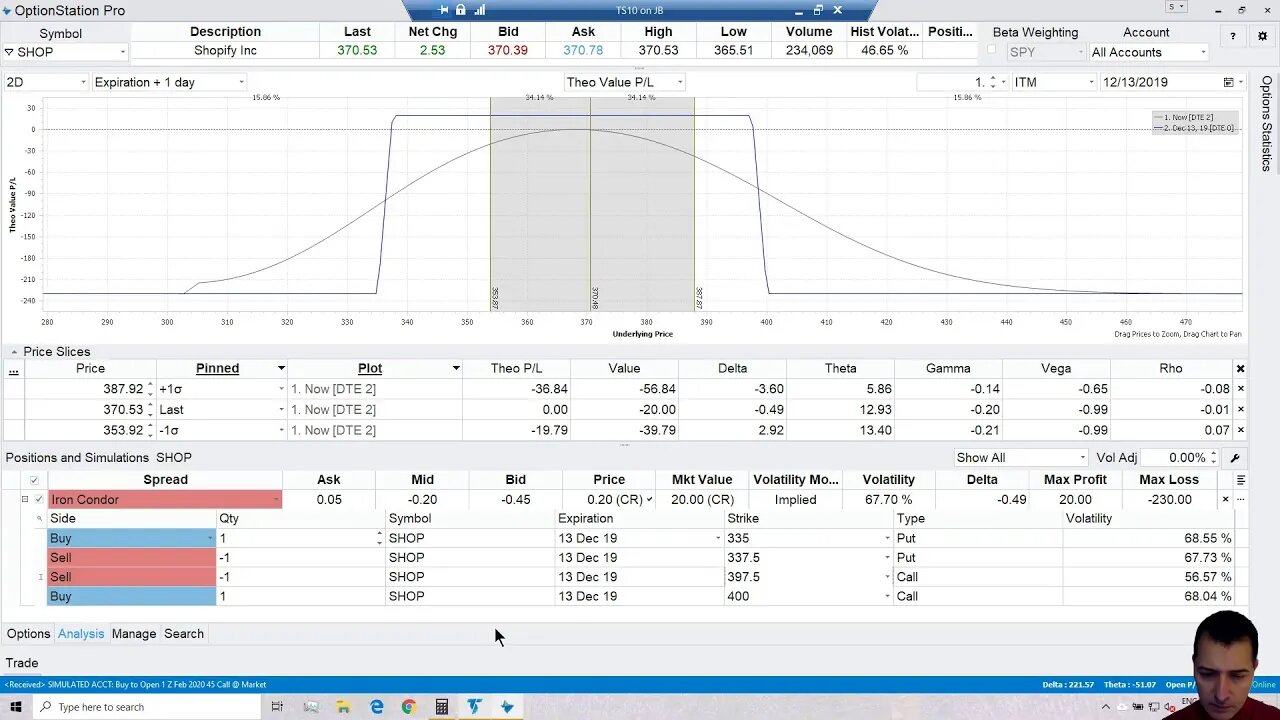Click the Max Profit column header
1280x720 pixels.
1075,480
